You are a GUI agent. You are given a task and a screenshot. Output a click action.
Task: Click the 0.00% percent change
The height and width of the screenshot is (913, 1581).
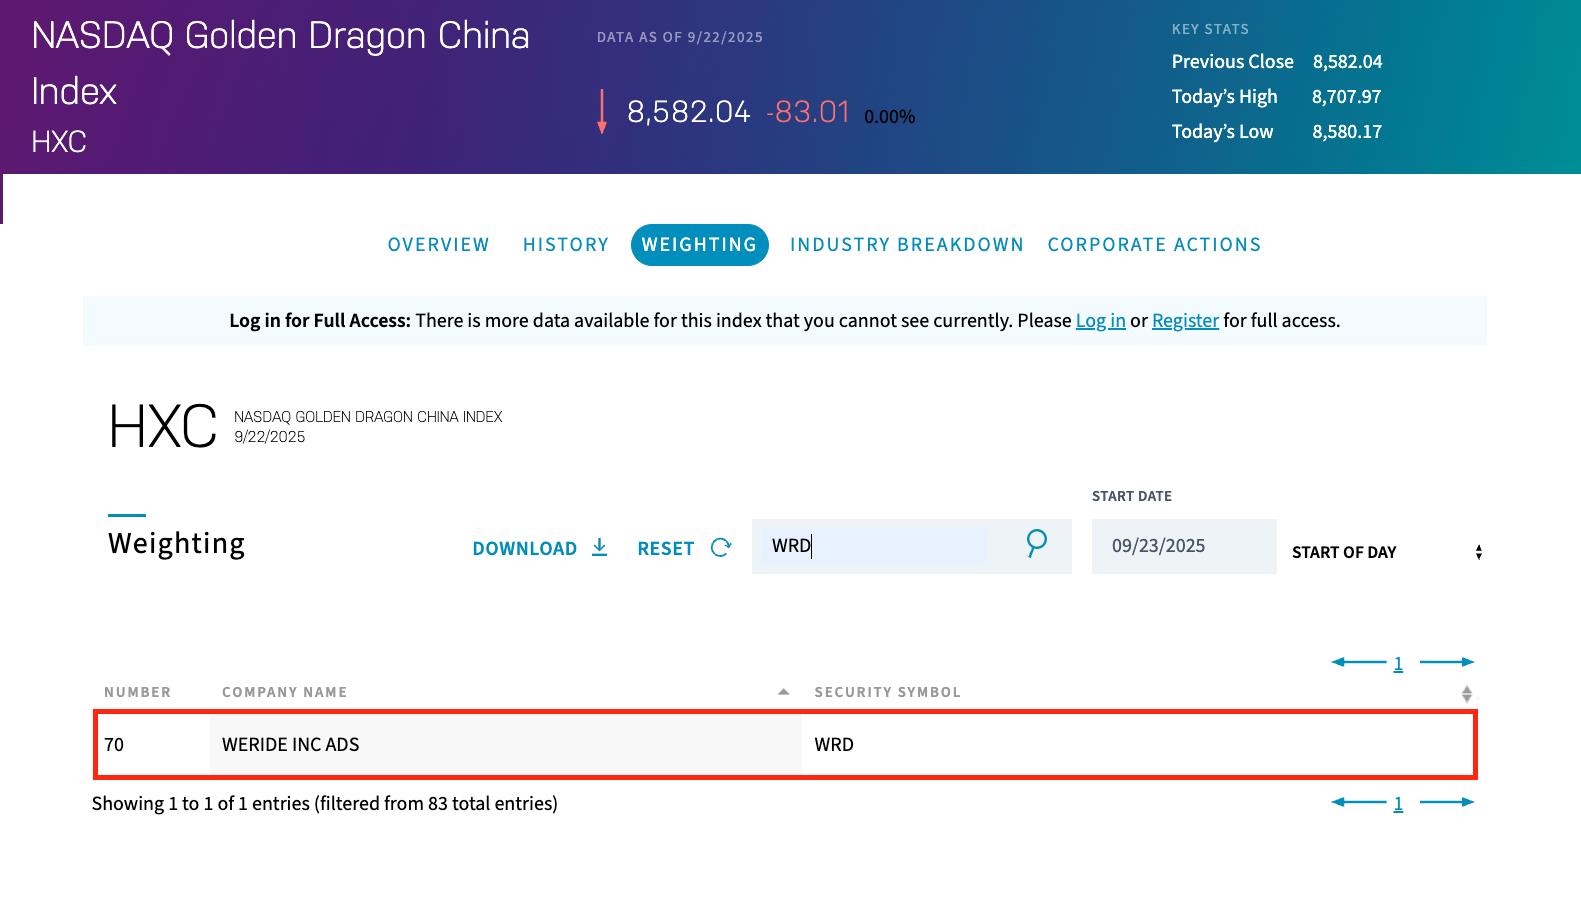[x=890, y=117]
